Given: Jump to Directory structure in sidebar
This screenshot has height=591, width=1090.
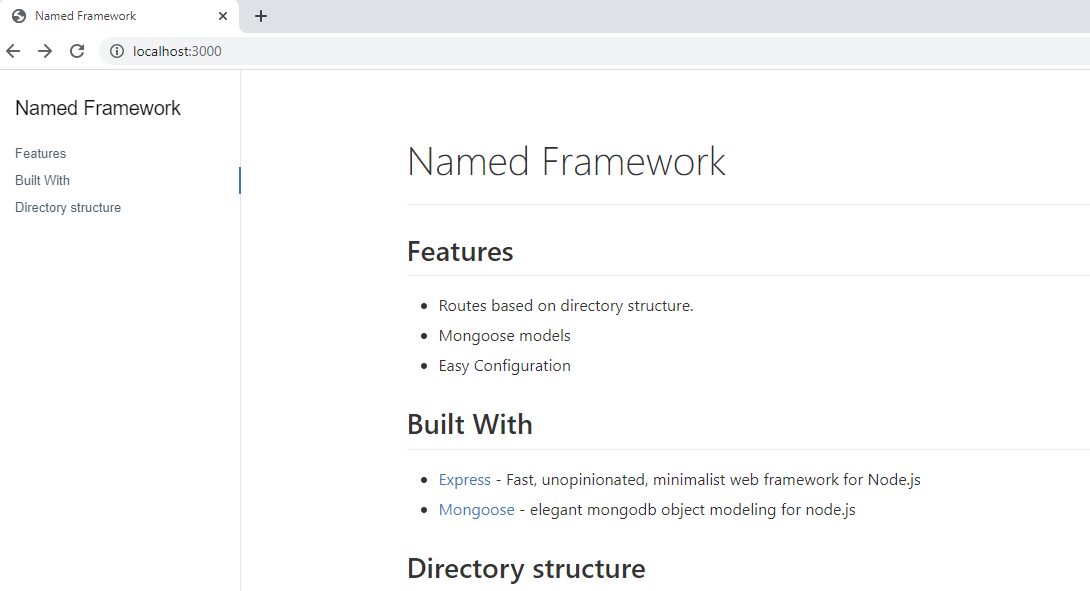Looking at the screenshot, I should pyautogui.click(x=68, y=207).
